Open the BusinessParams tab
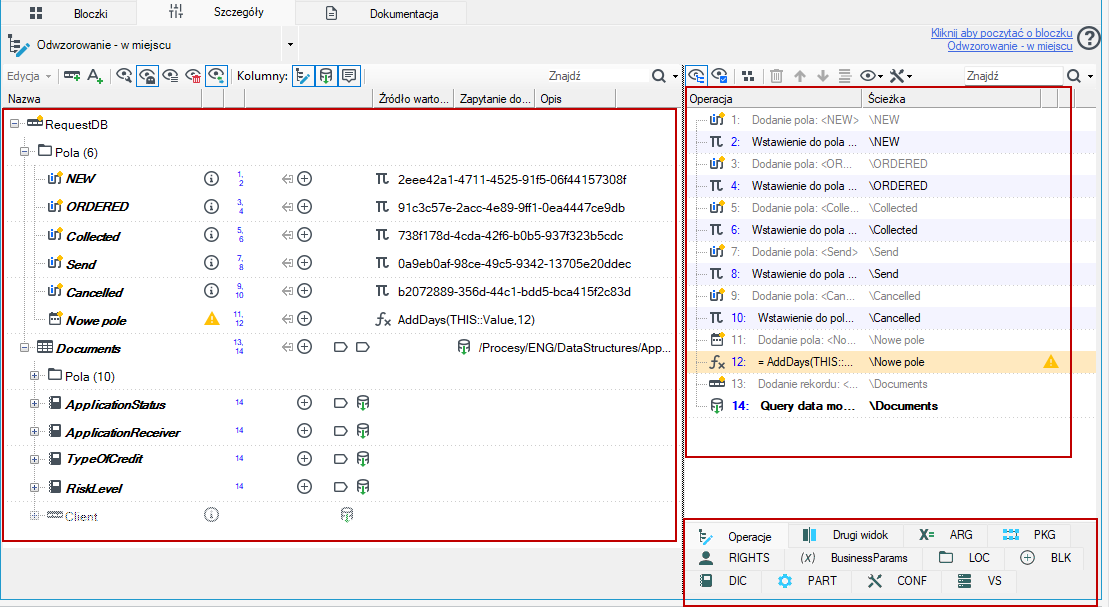Screen dimensions: 1109x607 pos(854,557)
